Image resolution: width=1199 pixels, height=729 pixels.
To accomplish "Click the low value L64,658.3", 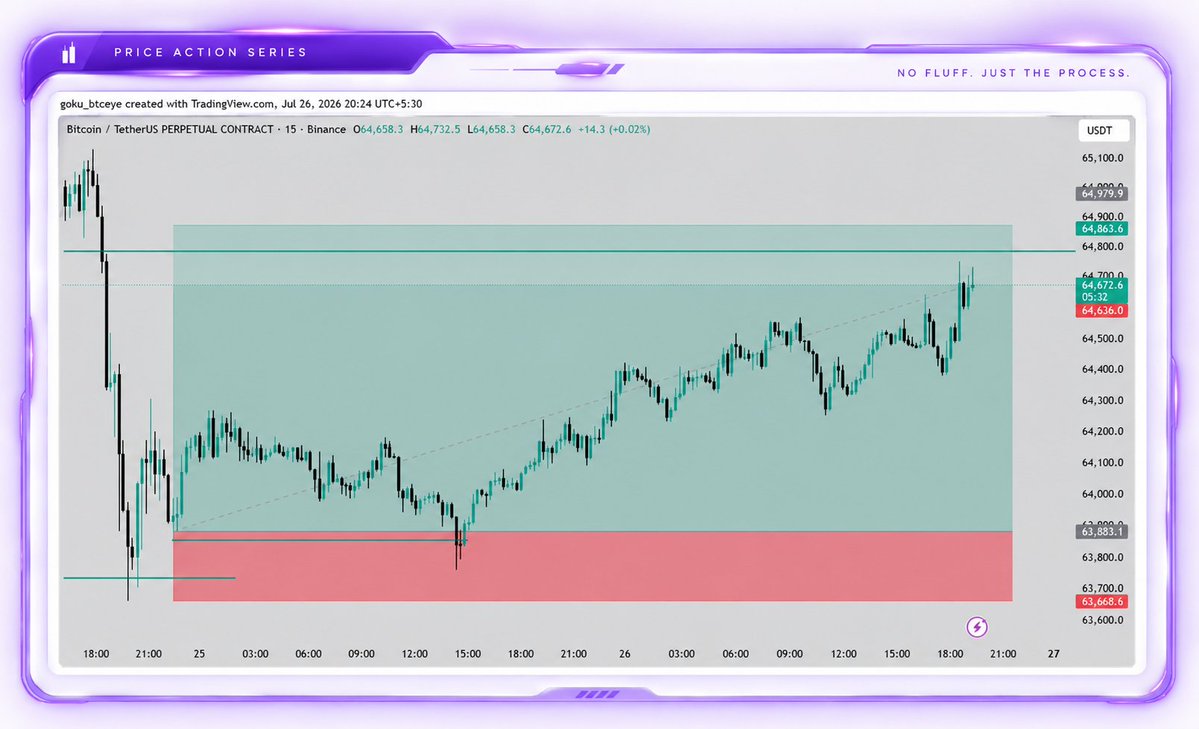I will click(491, 129).
